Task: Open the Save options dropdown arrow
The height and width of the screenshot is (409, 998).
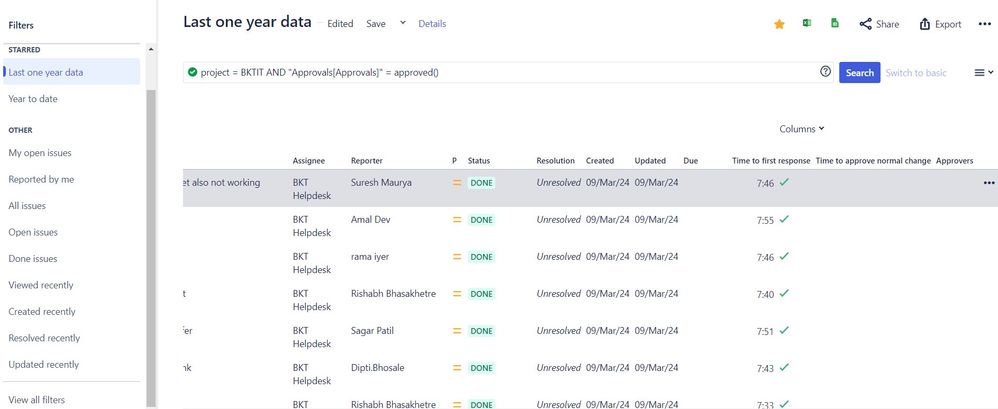Action: [x=402, y=23]
